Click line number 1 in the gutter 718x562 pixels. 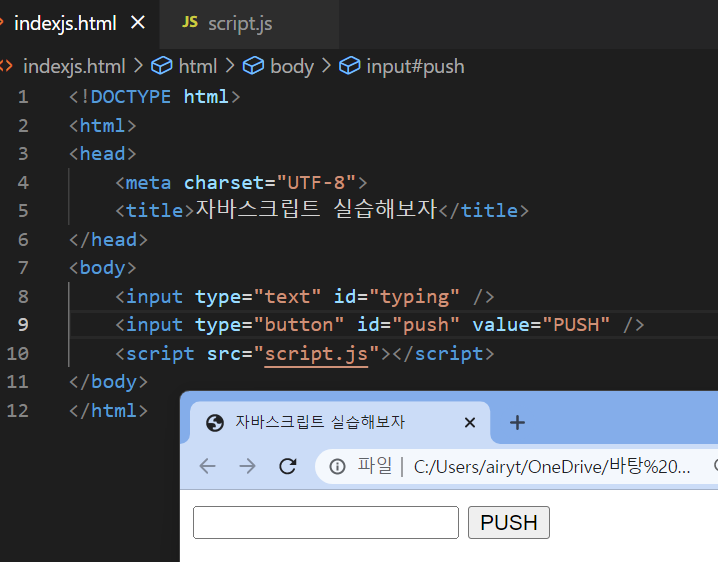point(23,97)
